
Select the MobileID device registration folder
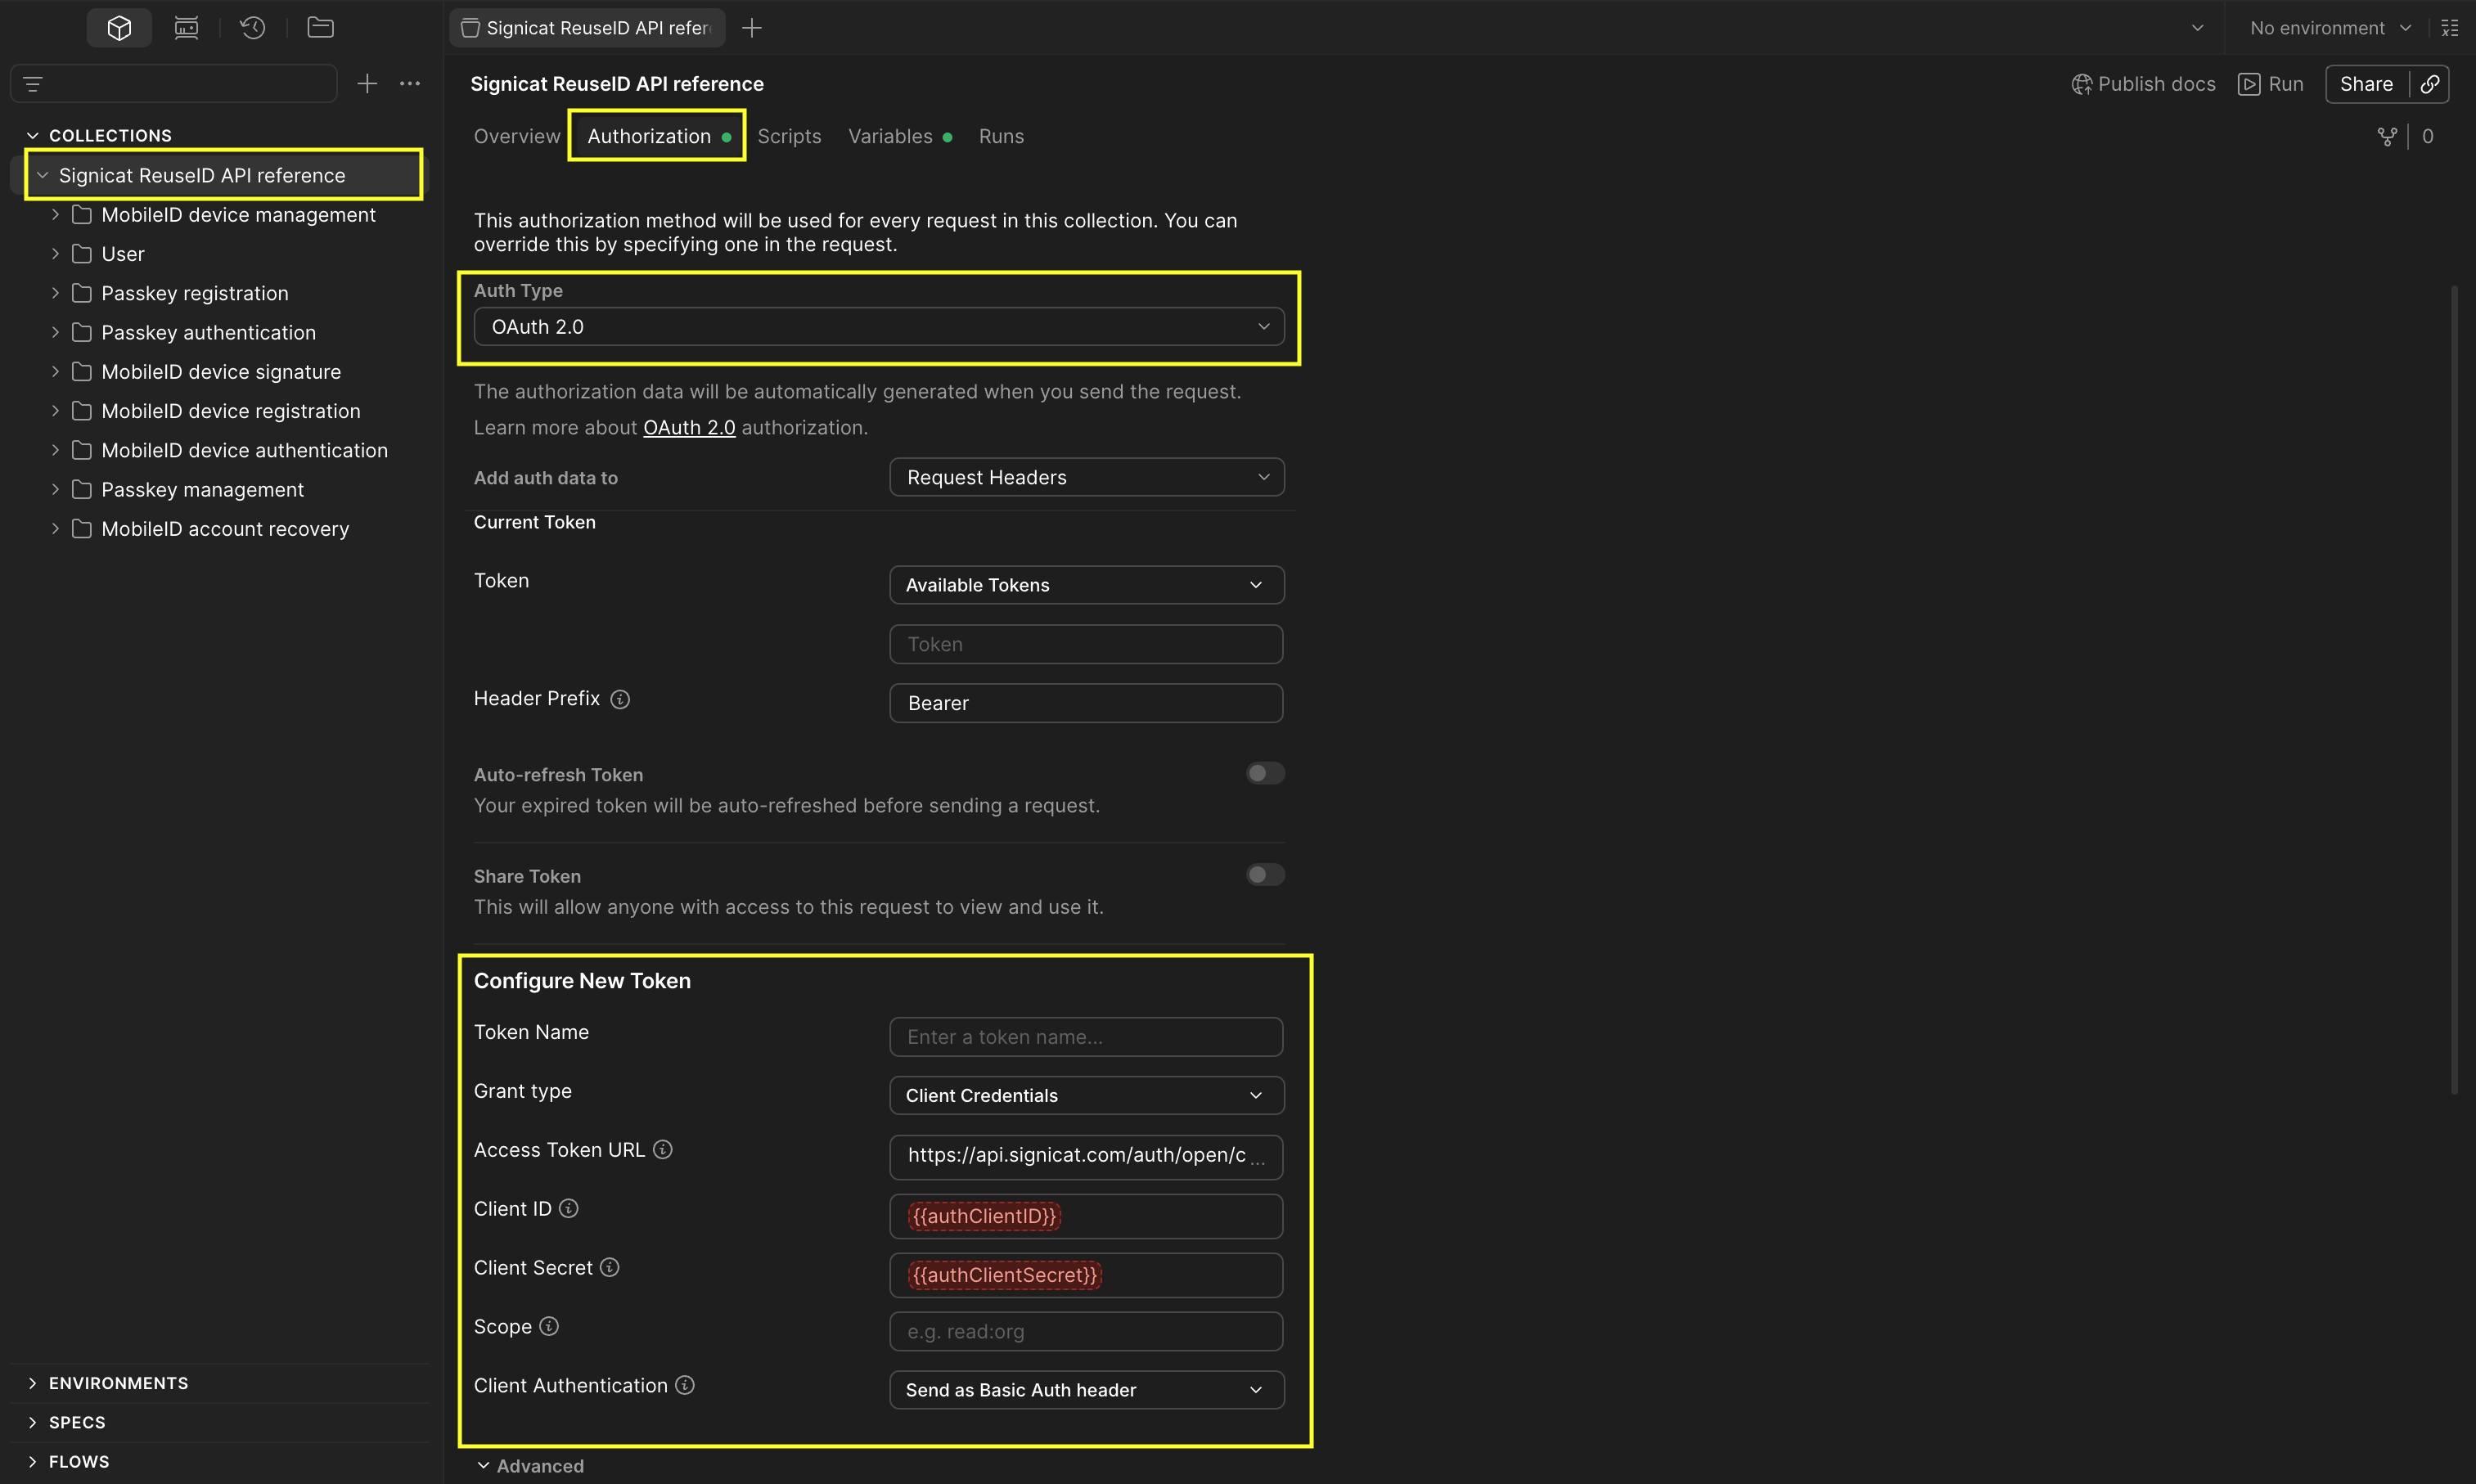[231, 411]
